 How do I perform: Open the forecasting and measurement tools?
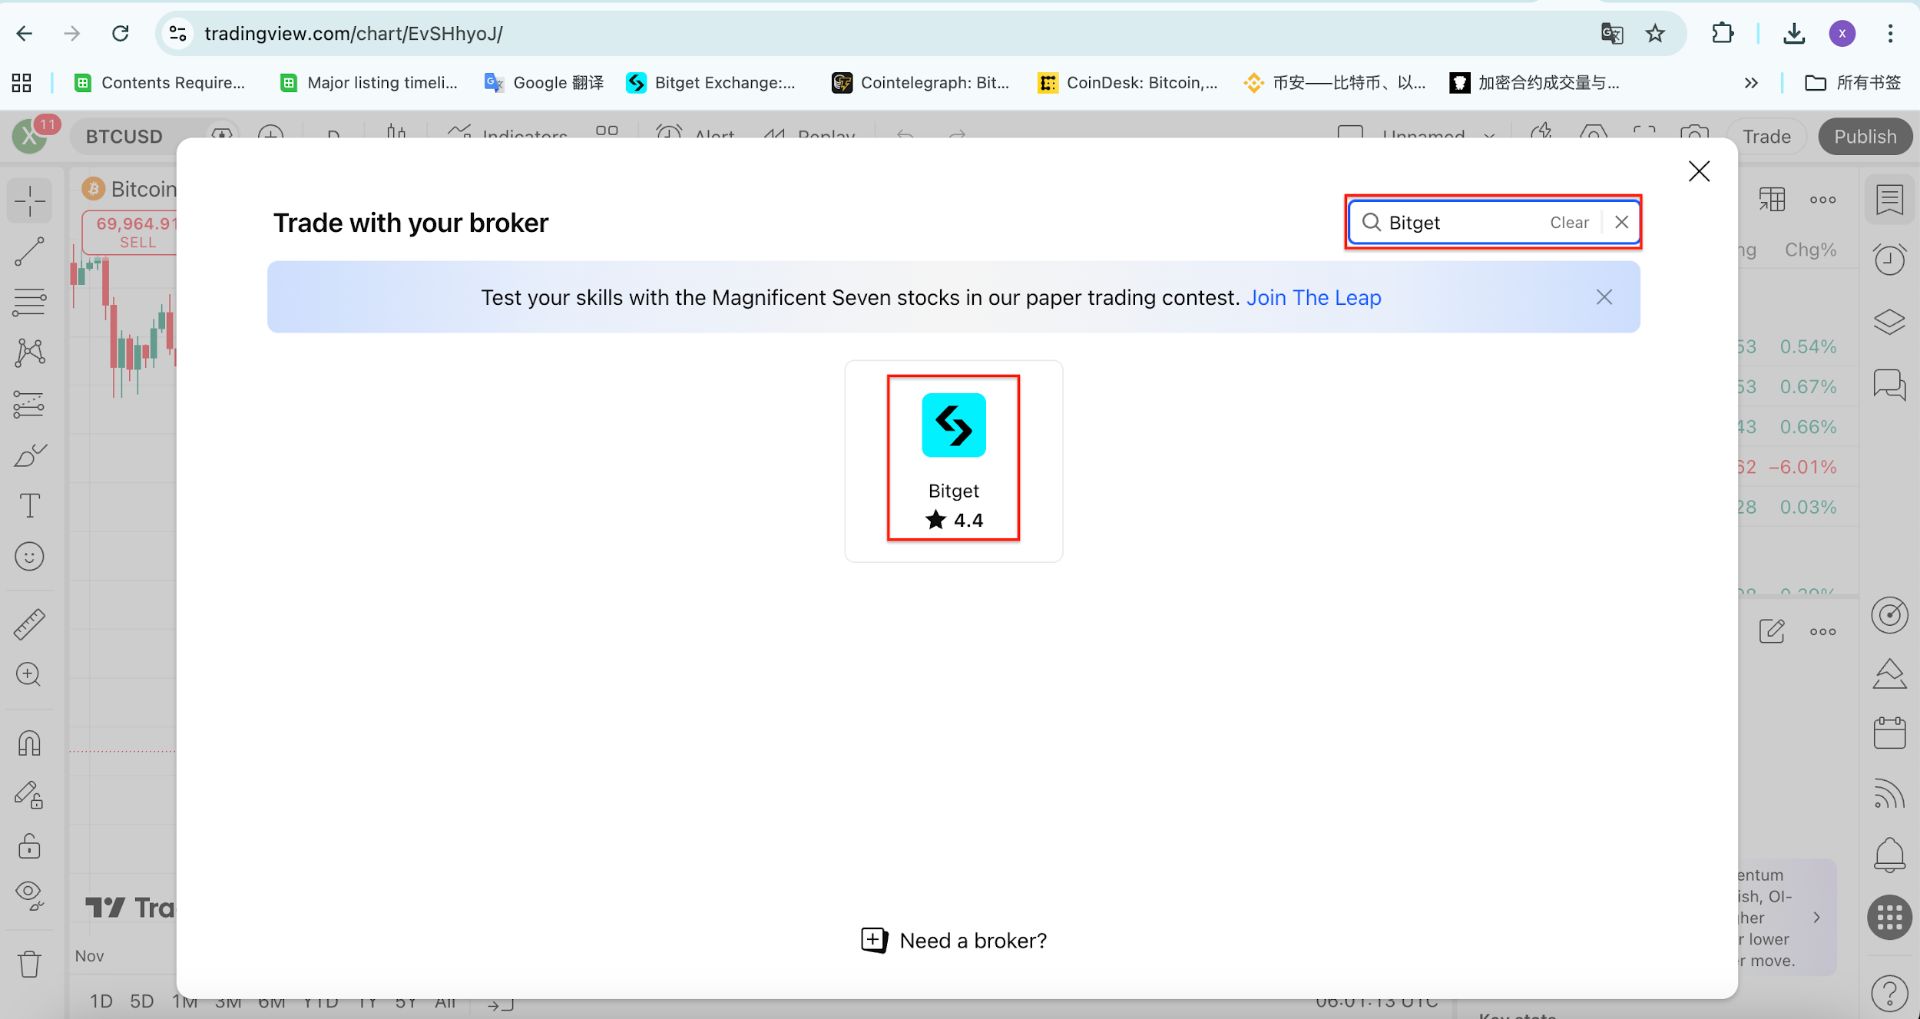(30, 404)
